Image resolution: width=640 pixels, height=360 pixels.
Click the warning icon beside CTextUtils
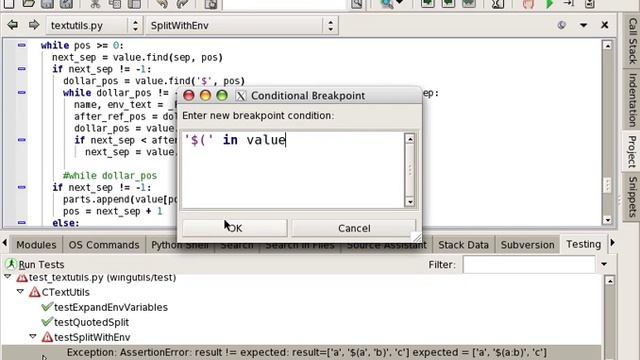tap(34, 292)
